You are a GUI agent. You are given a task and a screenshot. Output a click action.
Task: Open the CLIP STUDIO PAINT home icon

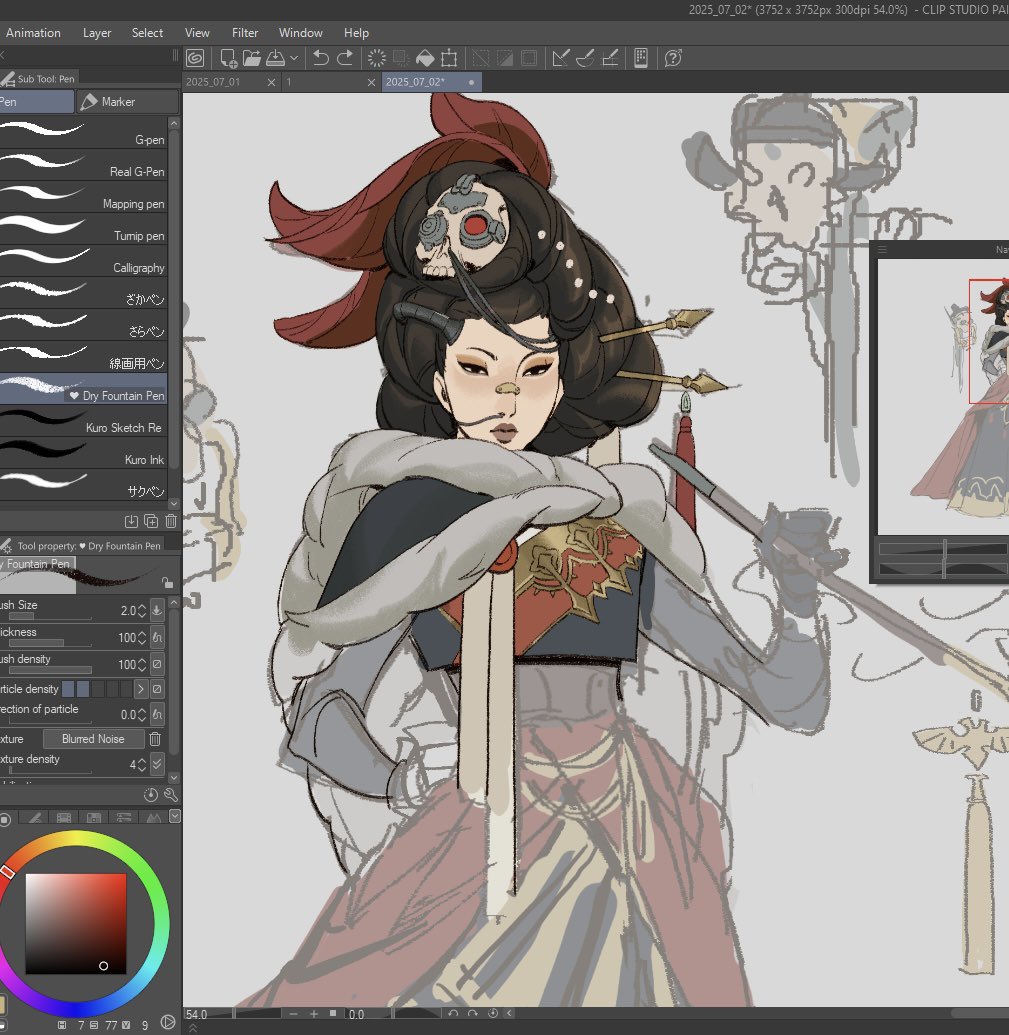coord(196,57)
